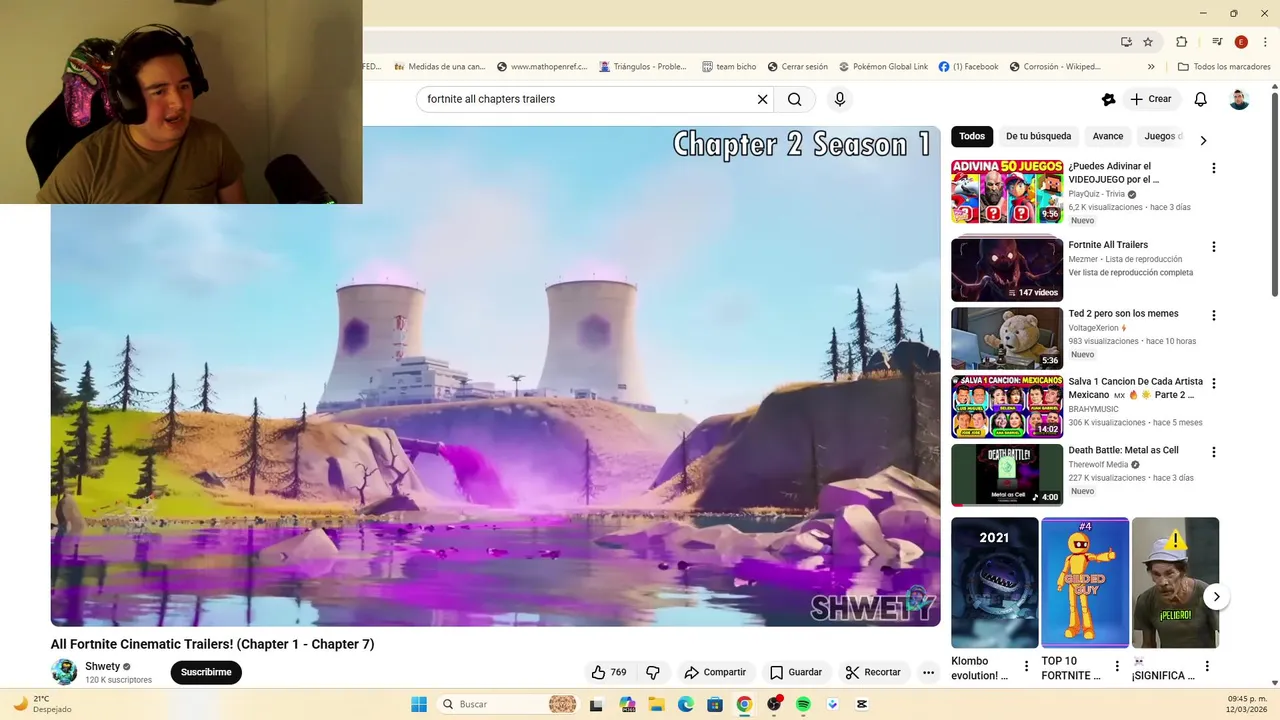Image resolution: width=1280 pixels, height=720 pixels.
Task: Open the Corrosión - Wikipedia bookmark
Action: pos(1055,67)
